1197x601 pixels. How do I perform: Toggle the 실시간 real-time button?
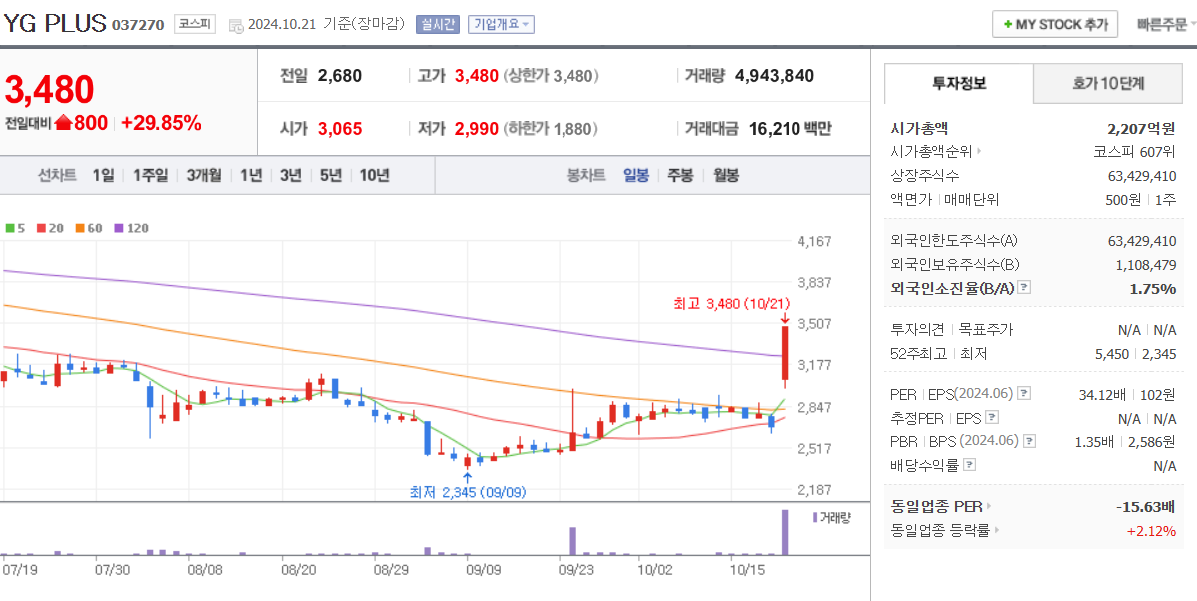437,24
